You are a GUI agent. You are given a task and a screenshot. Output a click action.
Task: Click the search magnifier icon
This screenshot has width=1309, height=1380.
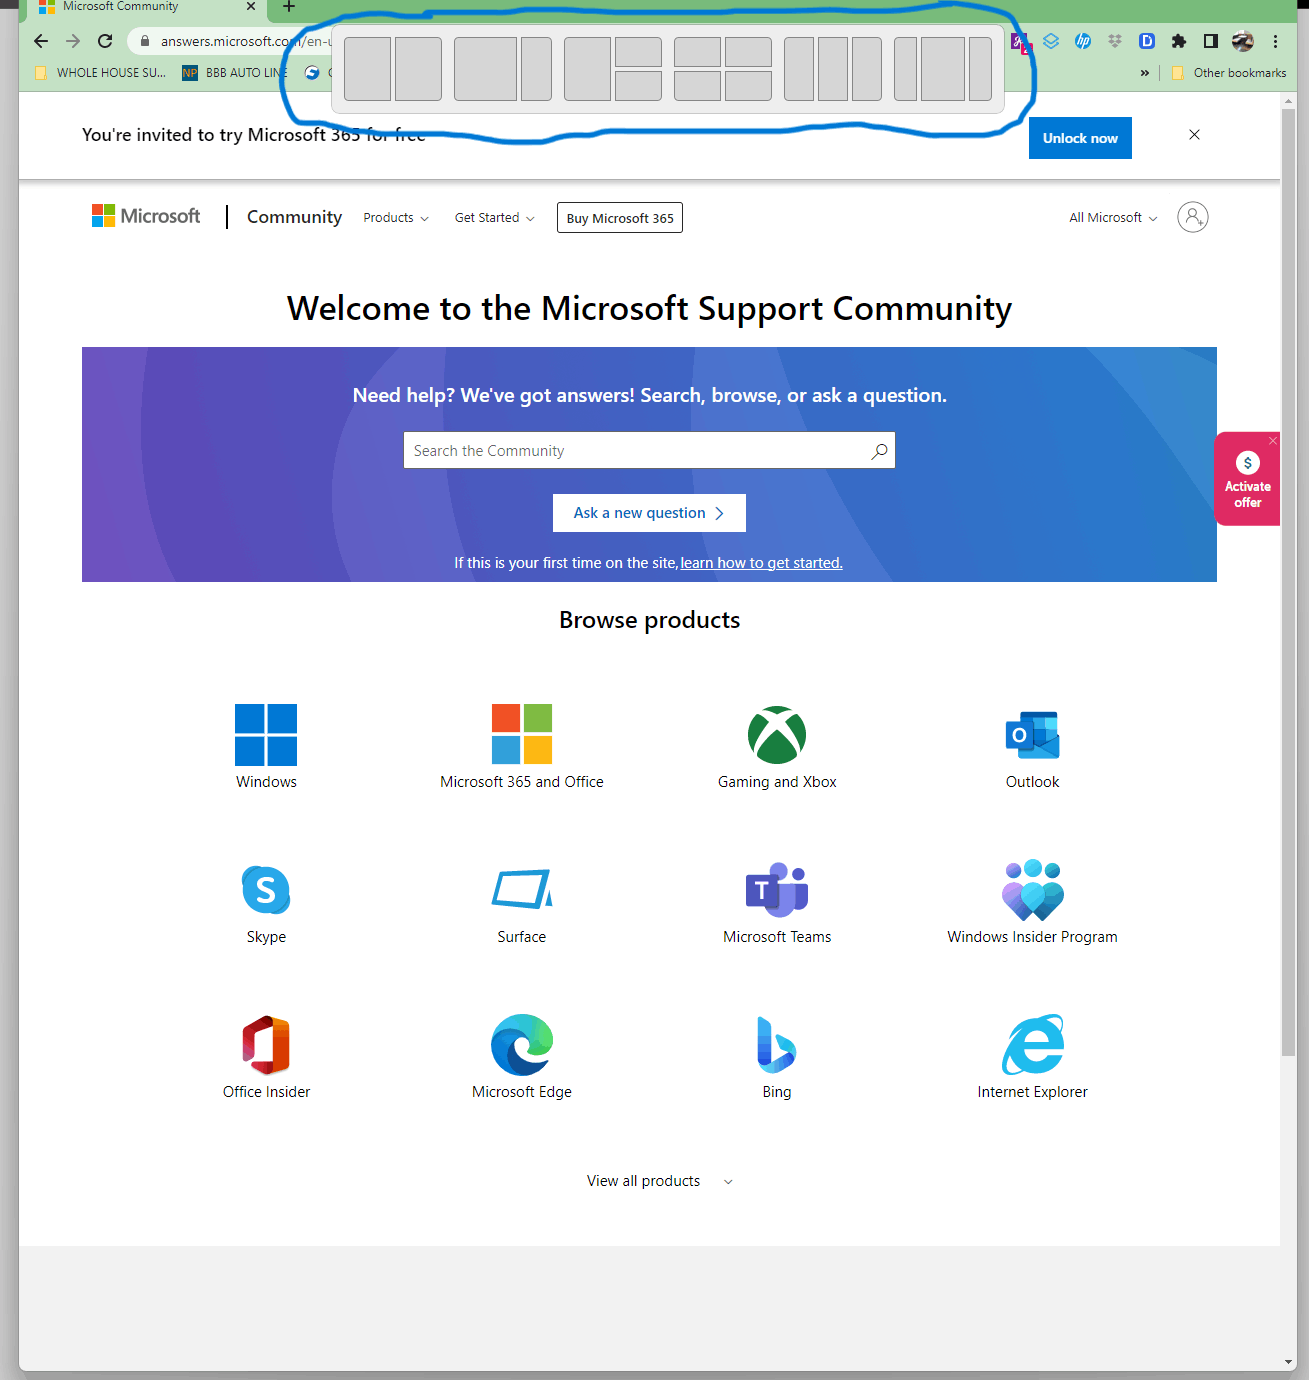point(879,451)
